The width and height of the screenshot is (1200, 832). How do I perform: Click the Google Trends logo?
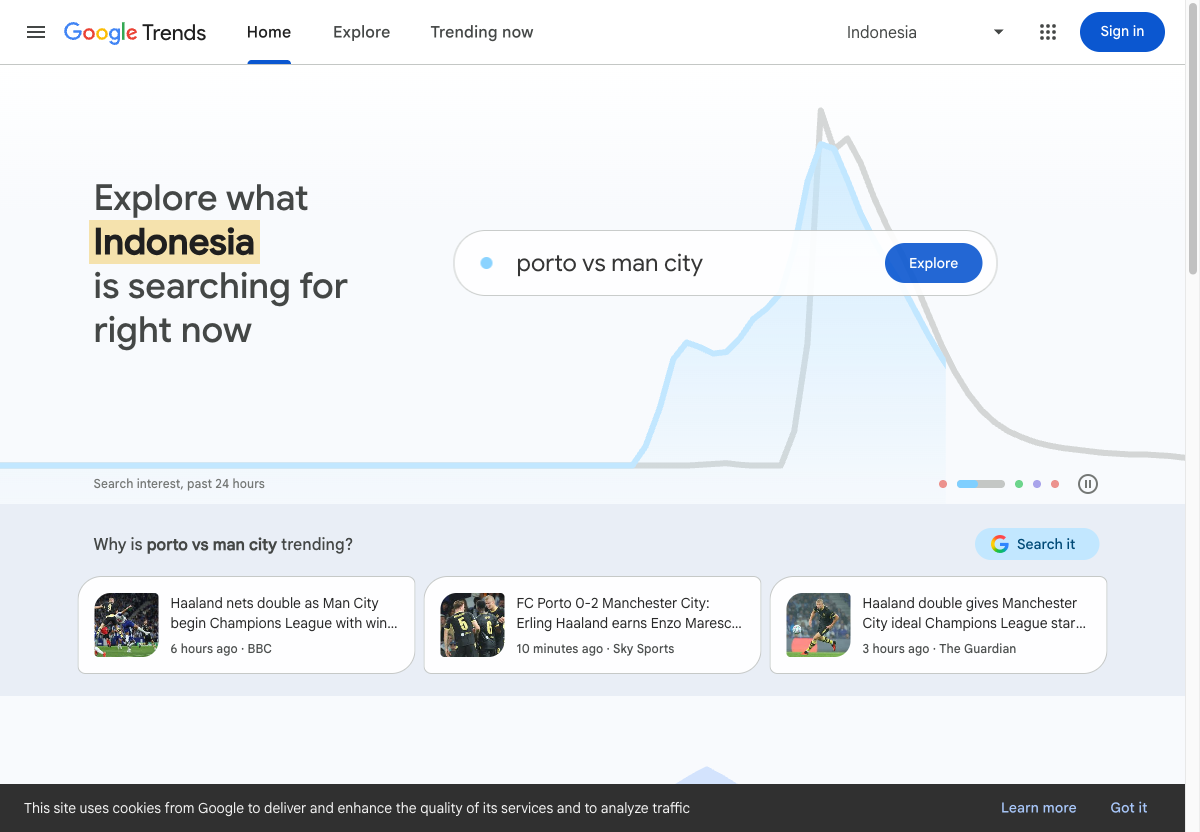[x=135, y=32]
